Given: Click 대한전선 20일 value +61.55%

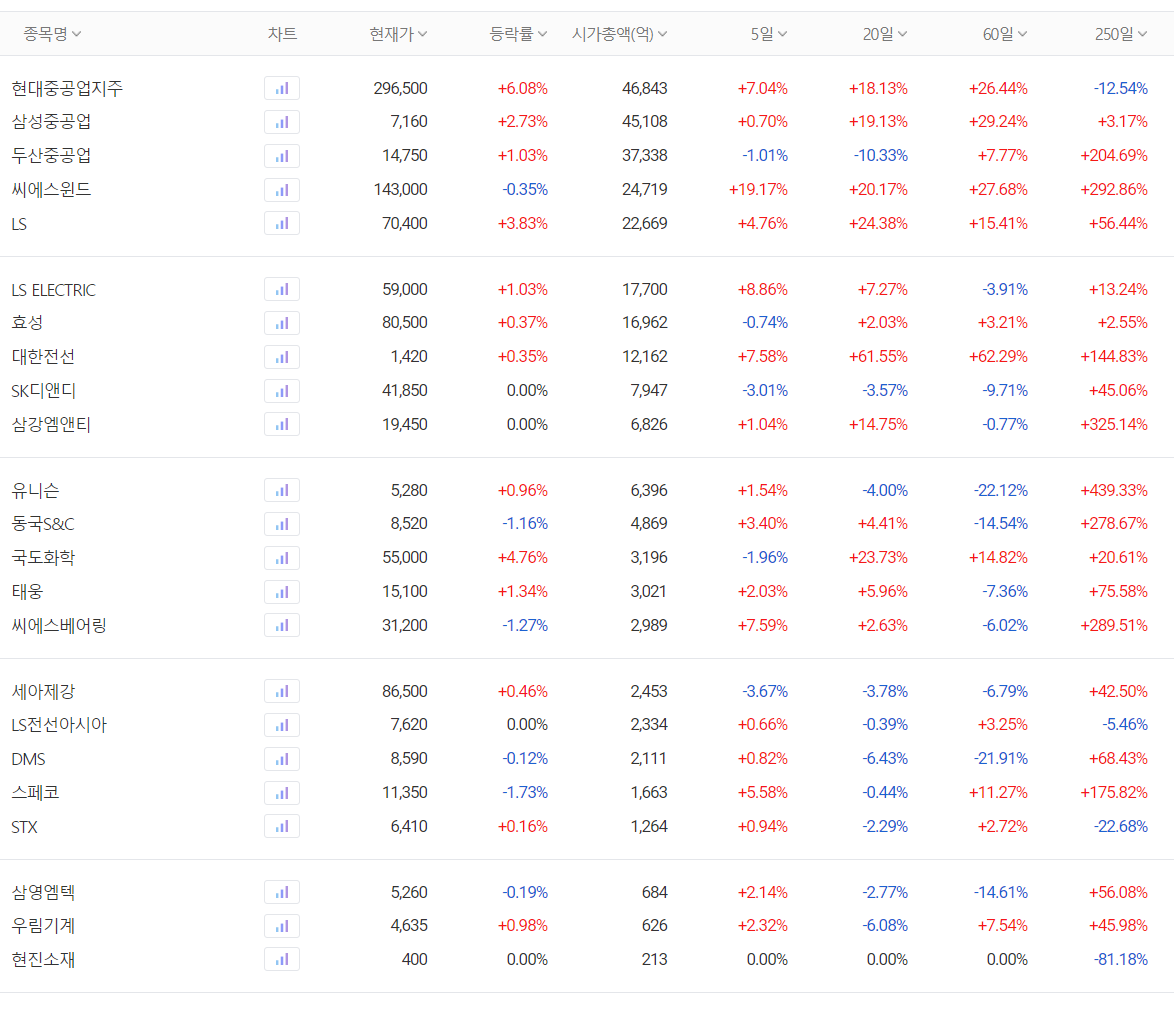Looking at the screenshot, I should coord(878,356).
